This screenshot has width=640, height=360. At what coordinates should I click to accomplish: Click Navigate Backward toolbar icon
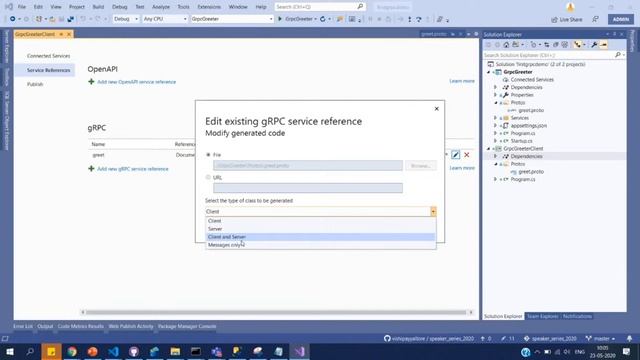click(13, 19)
